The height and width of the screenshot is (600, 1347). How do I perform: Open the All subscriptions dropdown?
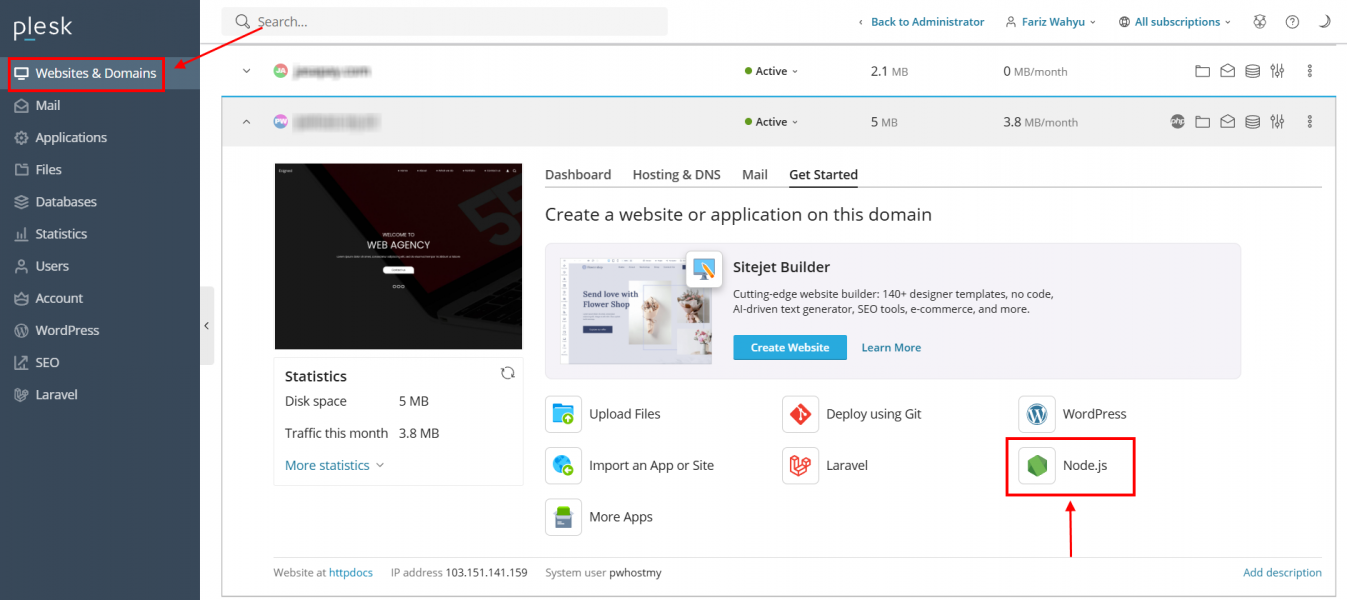1175,22
